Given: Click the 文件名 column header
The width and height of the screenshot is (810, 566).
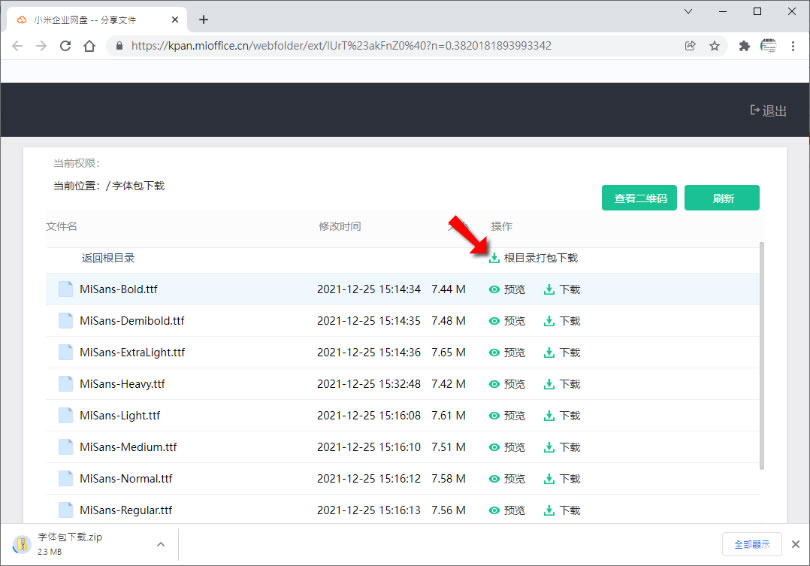Looking at the screenshot, I should [61, 226].
